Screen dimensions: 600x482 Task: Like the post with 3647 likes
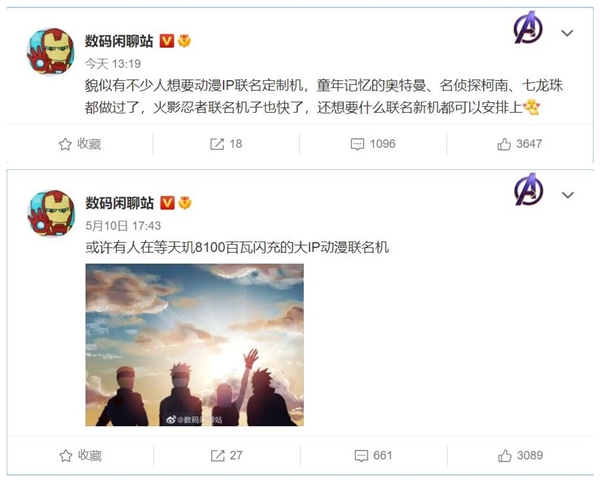[x=520, y=144]
